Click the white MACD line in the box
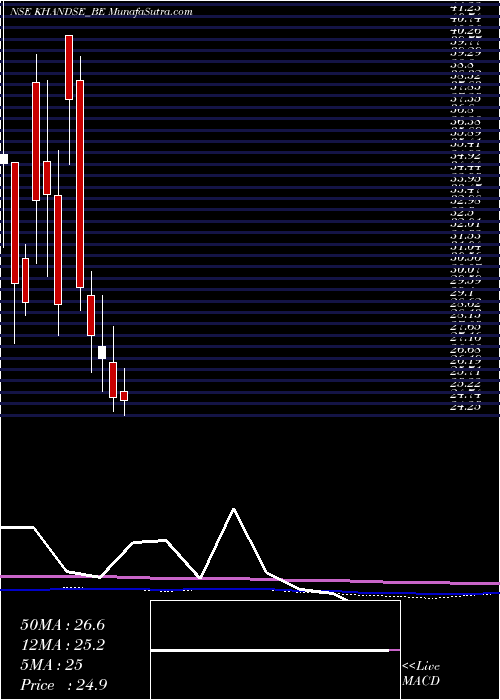Screen dimensions: 500x700 (x=270, y=651)
